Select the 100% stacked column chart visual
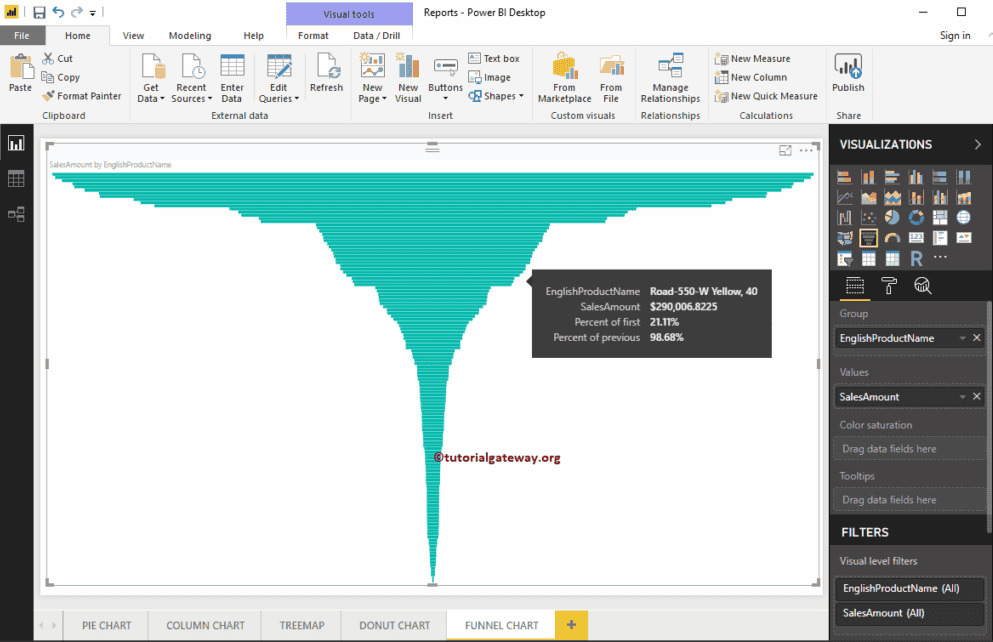This screenshot has height=642, width=993. (964, 177)
